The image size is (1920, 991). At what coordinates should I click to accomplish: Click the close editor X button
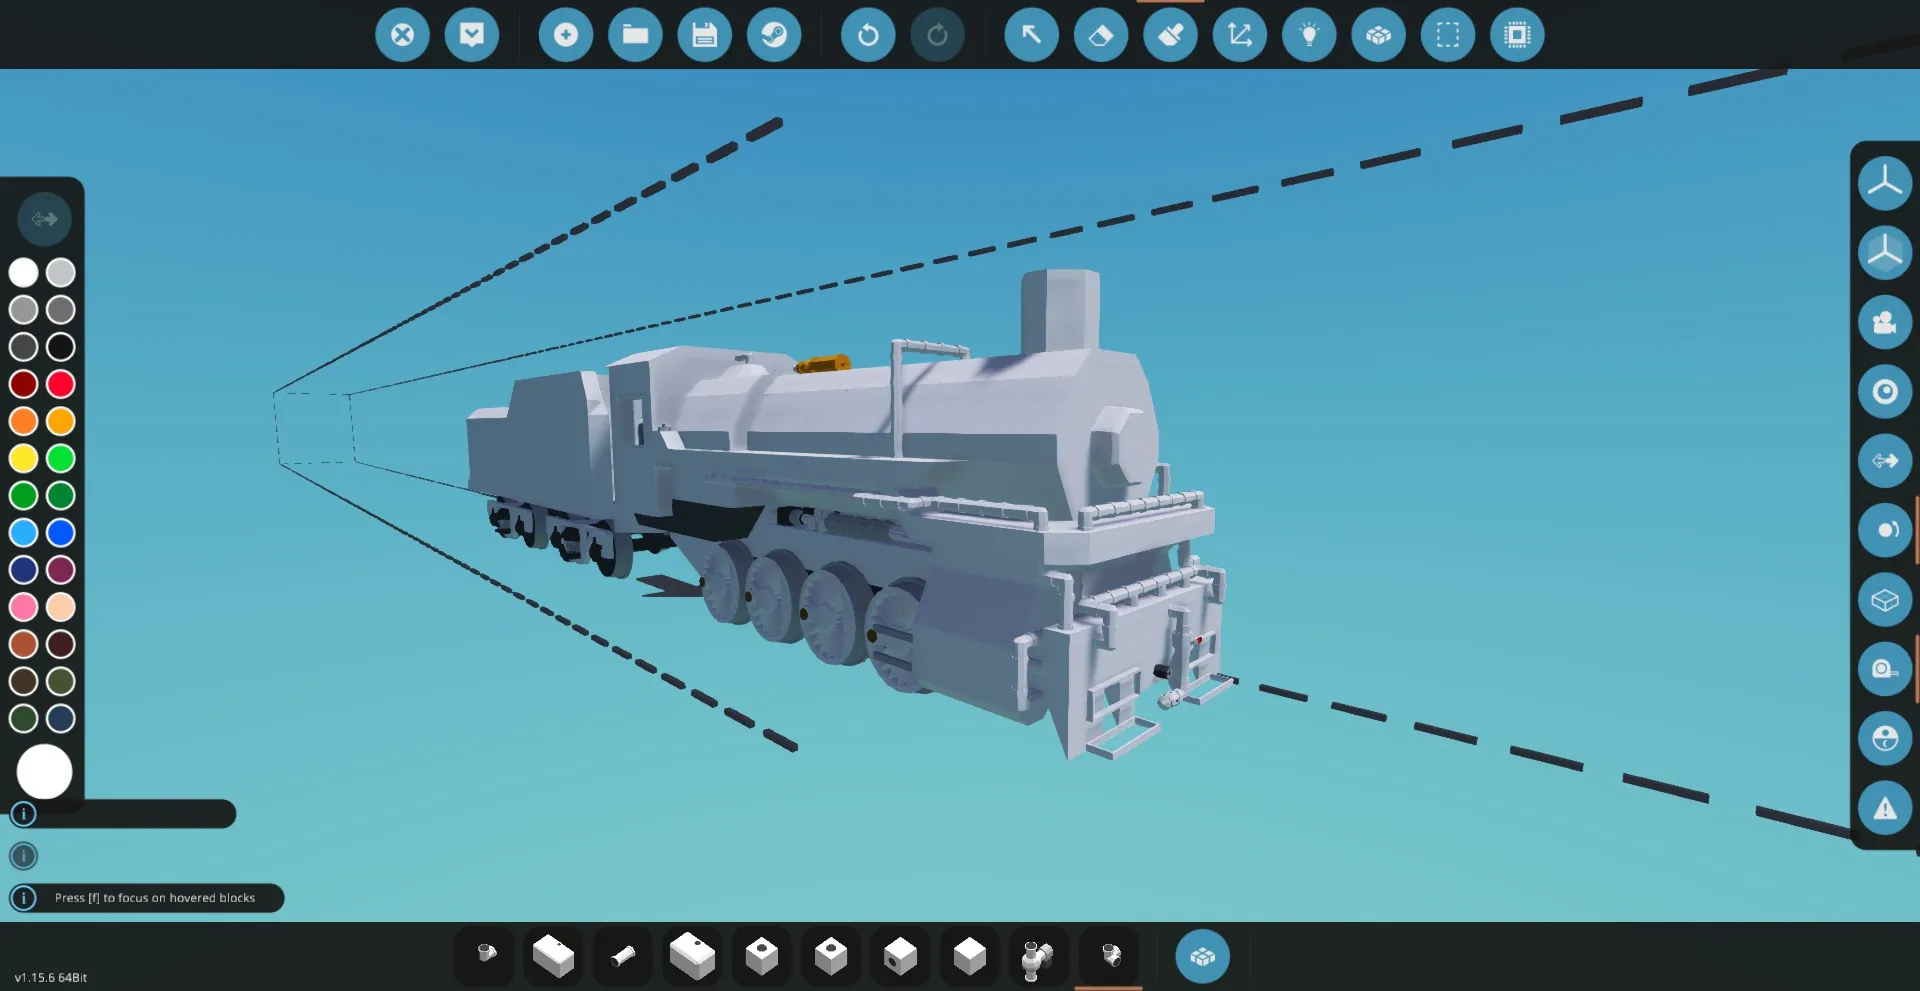402,35
